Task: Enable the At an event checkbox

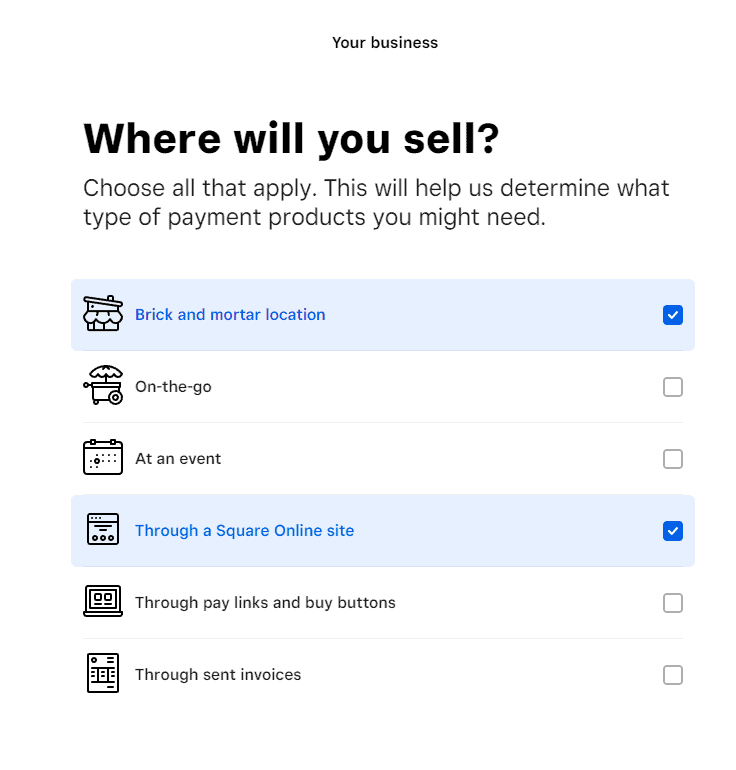Action: 673,459
